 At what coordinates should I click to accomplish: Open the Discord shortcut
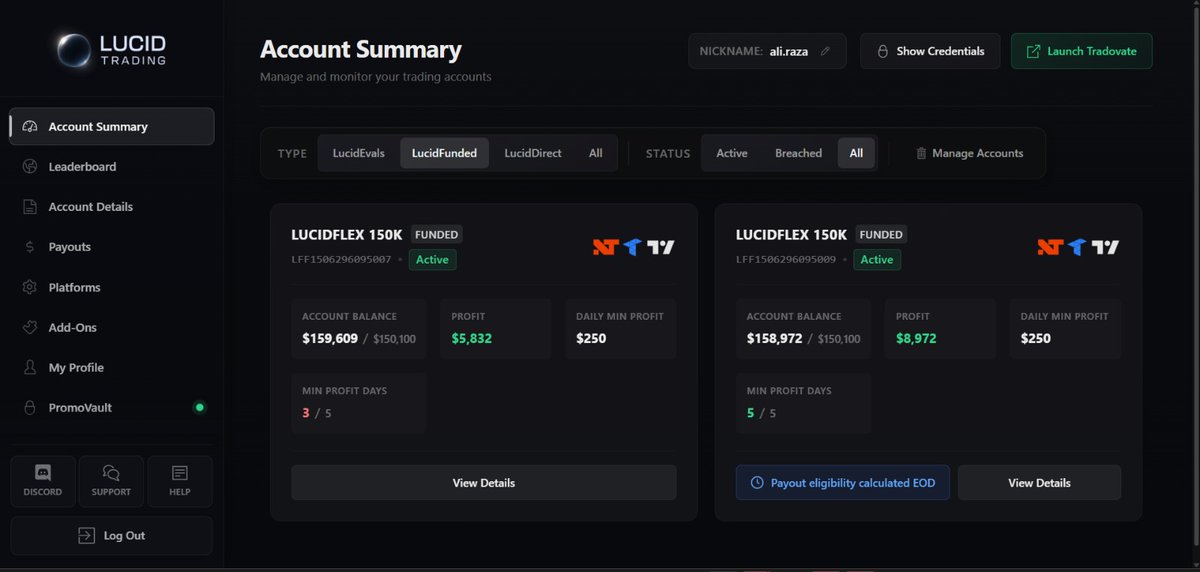43,481
